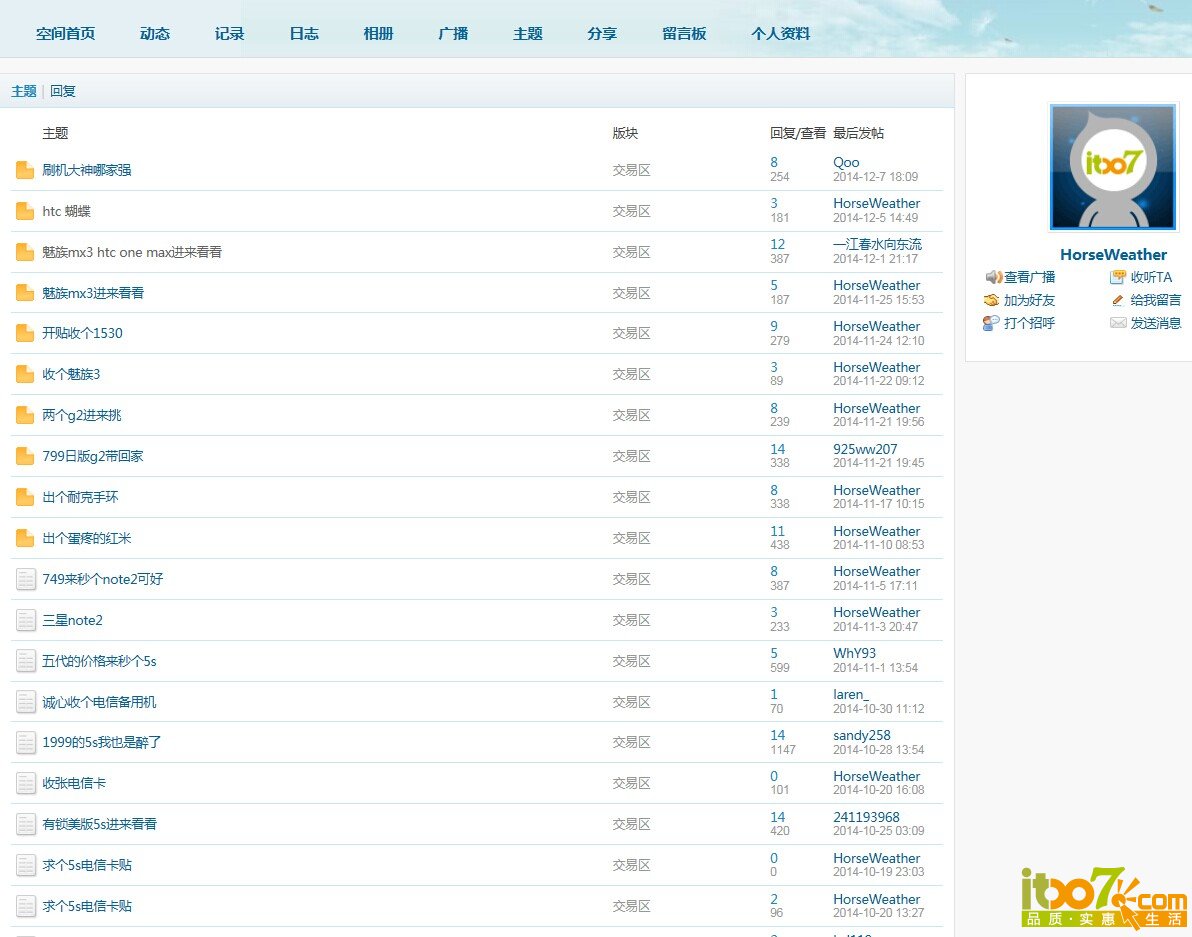
Task: Select 主题 in the top navigation bar
Action: (528, 33)
